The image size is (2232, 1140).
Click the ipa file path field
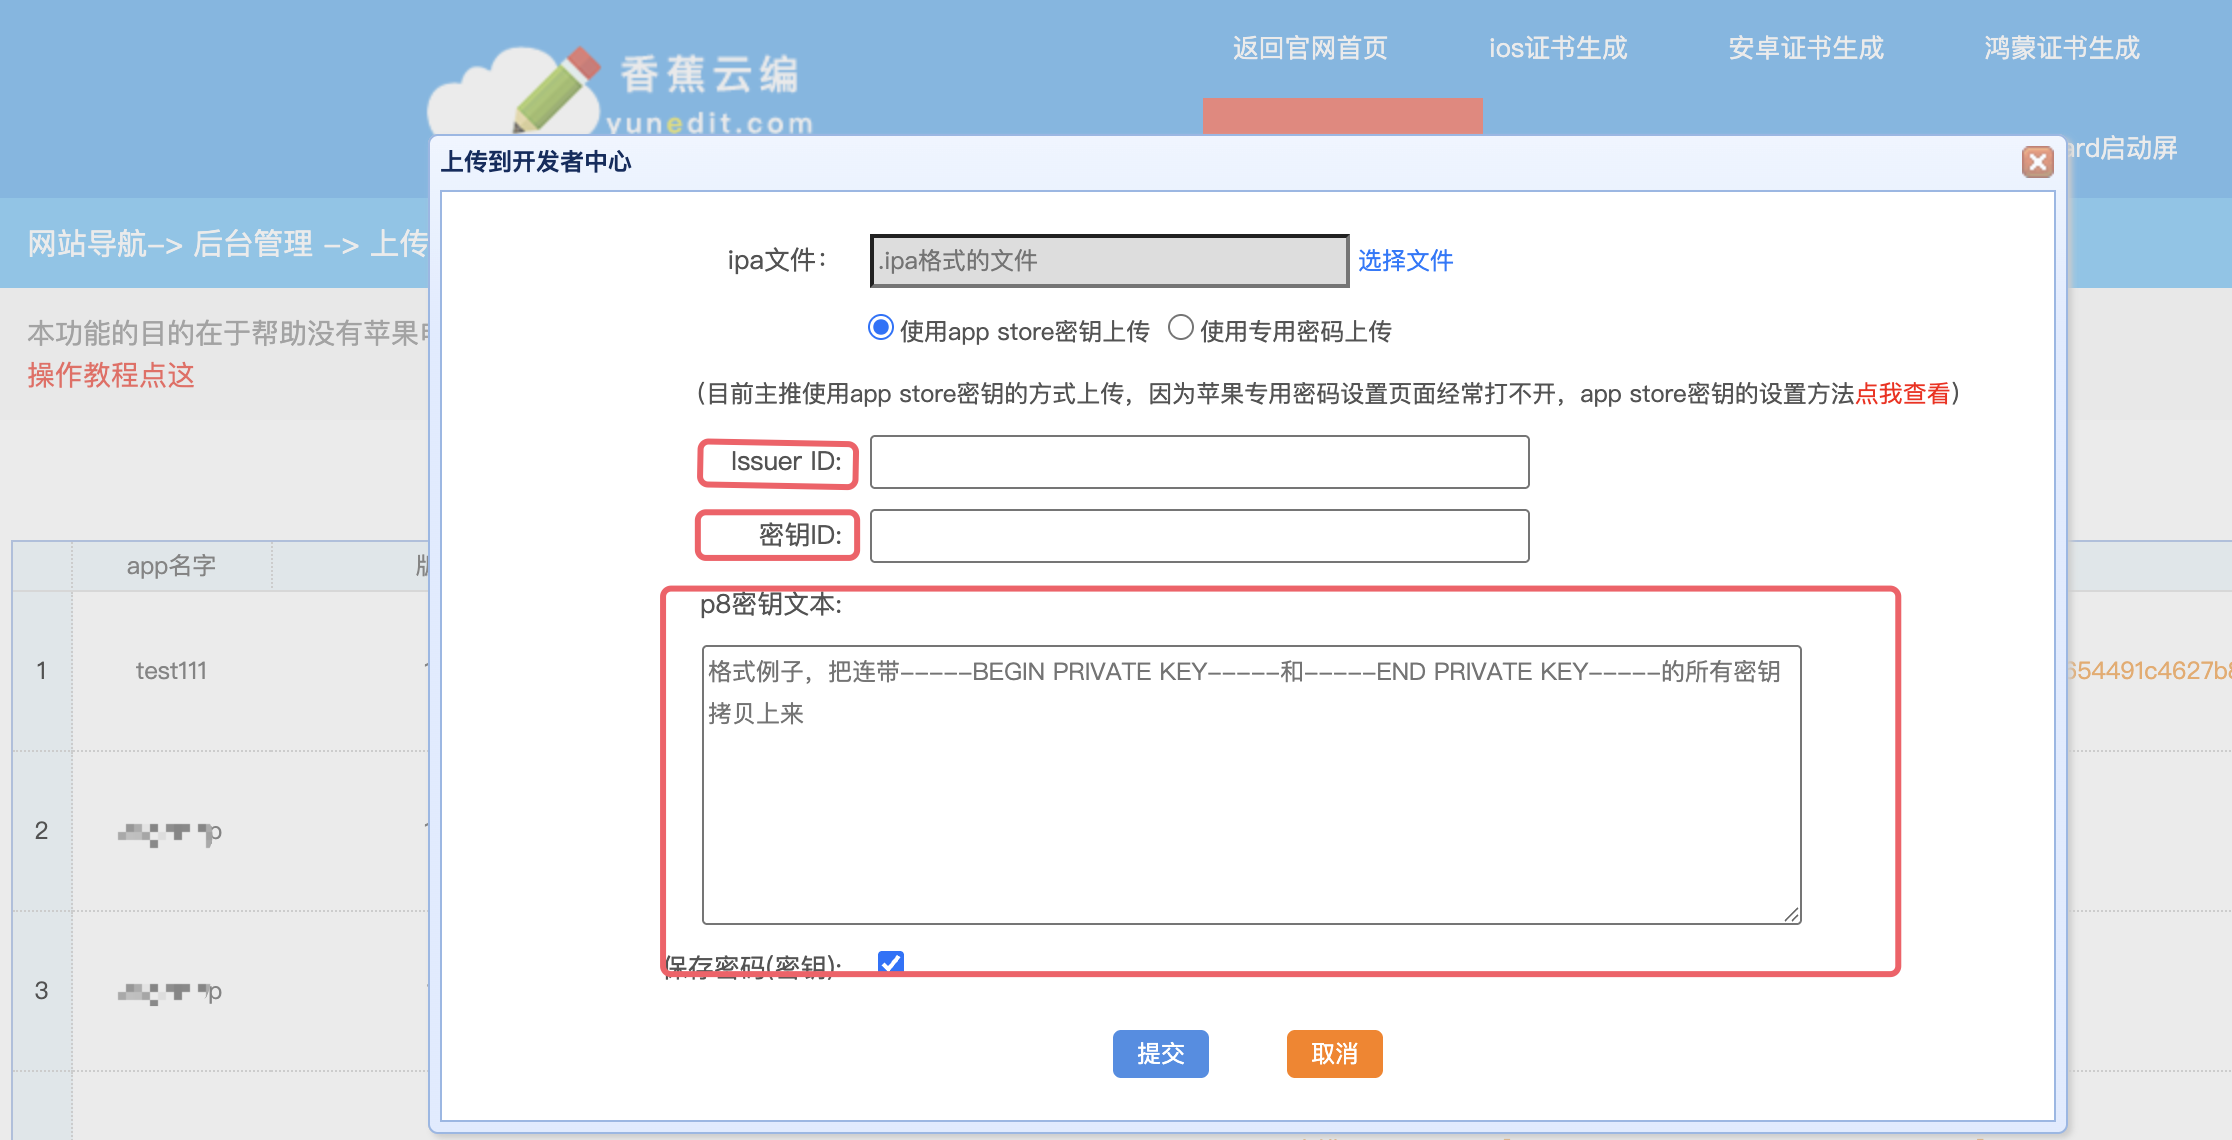1108,261
